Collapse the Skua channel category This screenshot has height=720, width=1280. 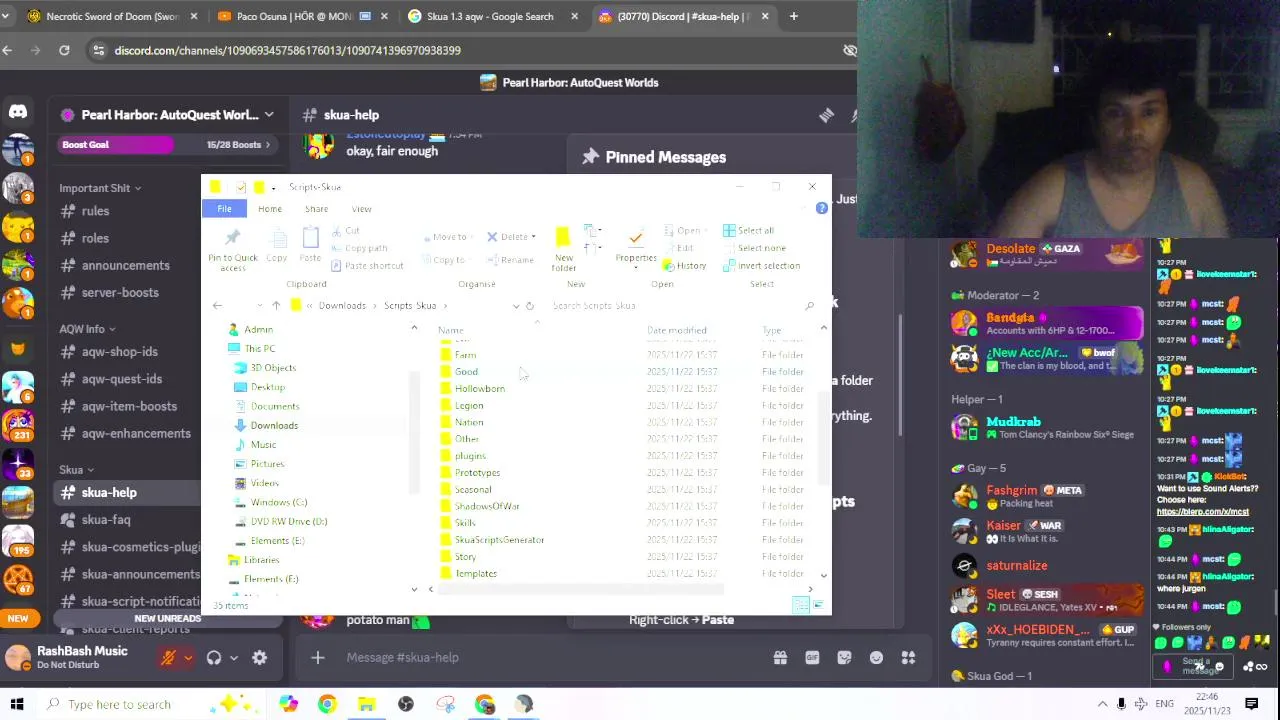(76, 470)
